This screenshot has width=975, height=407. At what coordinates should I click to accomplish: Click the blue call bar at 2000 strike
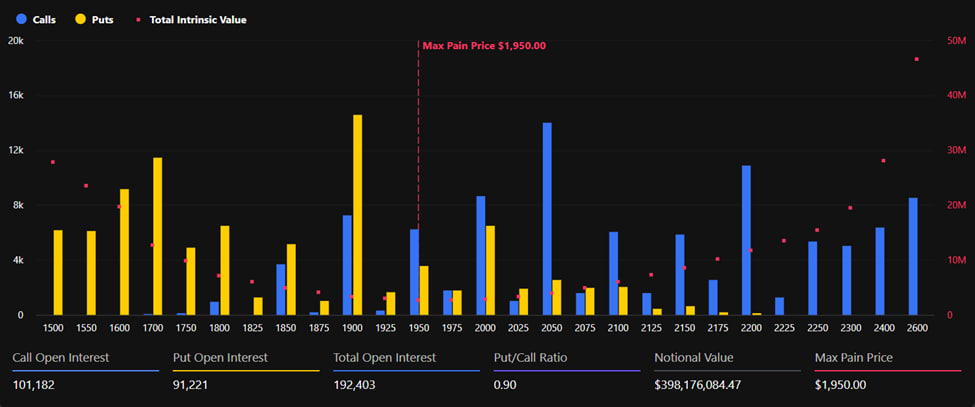[480, 255]
